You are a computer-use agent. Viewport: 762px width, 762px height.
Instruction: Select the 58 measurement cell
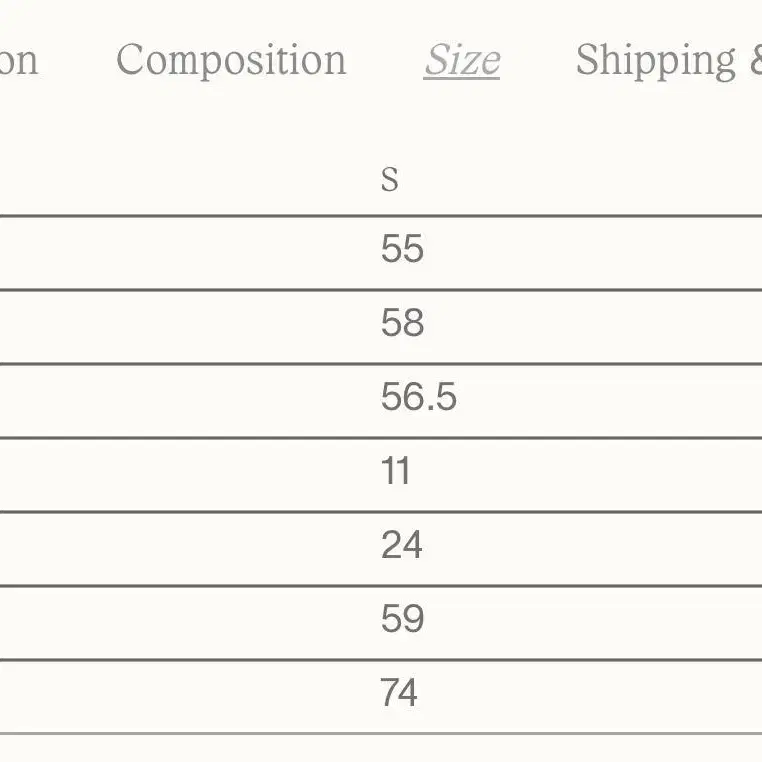point(402,322)
